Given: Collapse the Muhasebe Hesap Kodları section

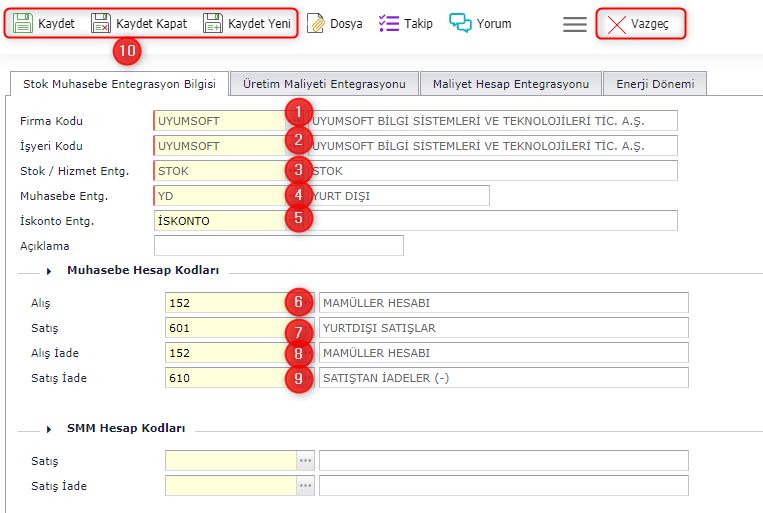Looking at the screenshot, I should pos(49,270).
